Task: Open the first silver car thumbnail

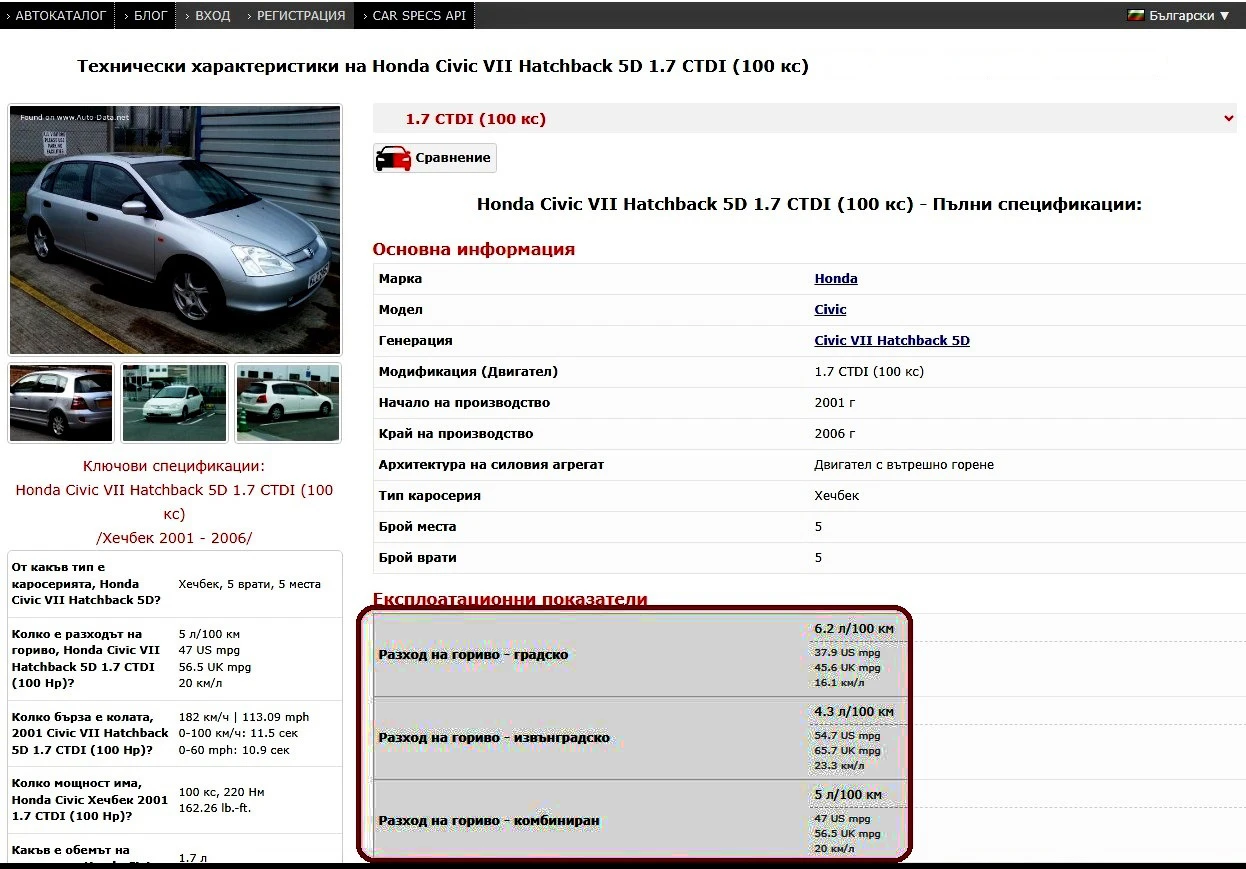Action: [61, 403]
